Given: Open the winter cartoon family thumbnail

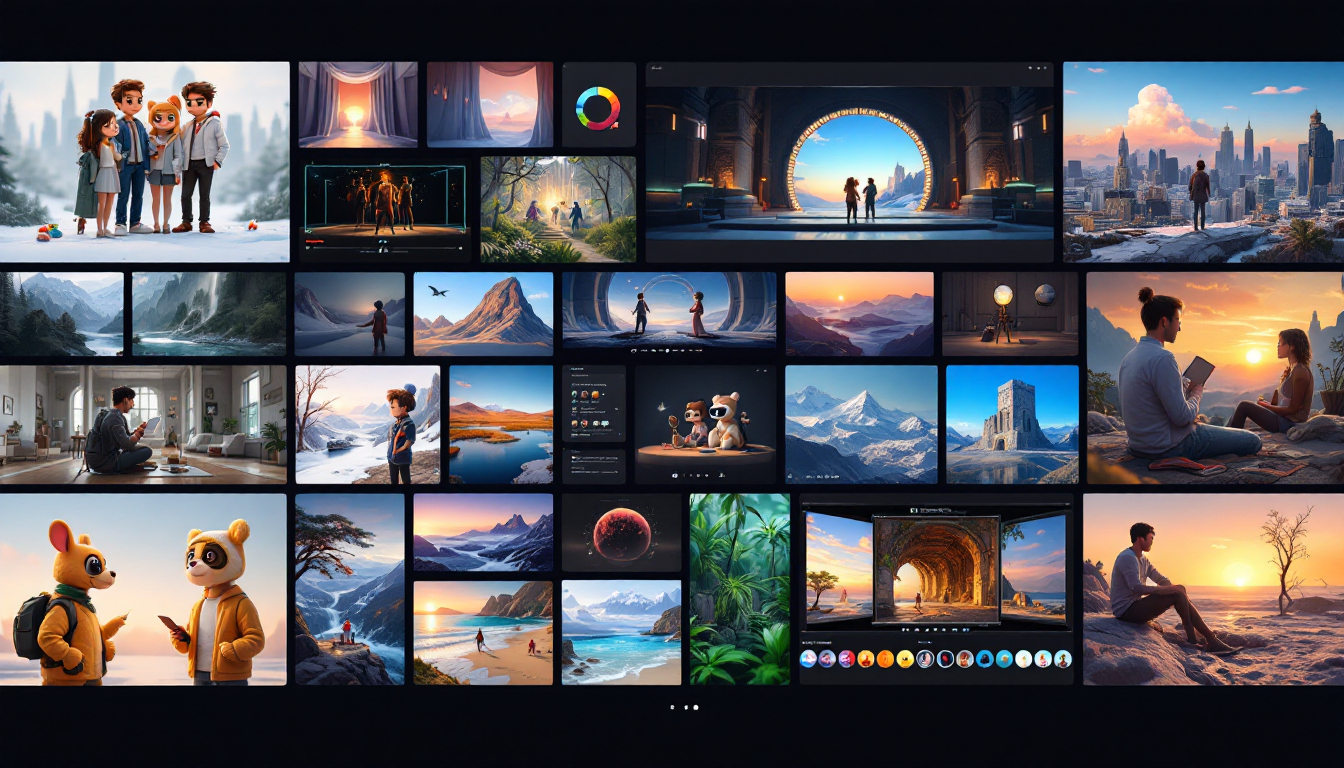Looking at the screenshot, I should pyautogui.click(x=144, y=161).
